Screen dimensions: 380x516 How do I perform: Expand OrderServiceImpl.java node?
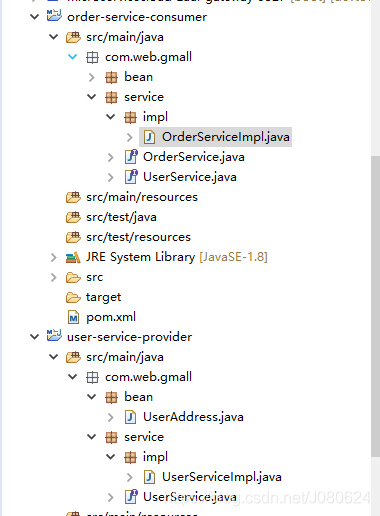click(130, 137)
